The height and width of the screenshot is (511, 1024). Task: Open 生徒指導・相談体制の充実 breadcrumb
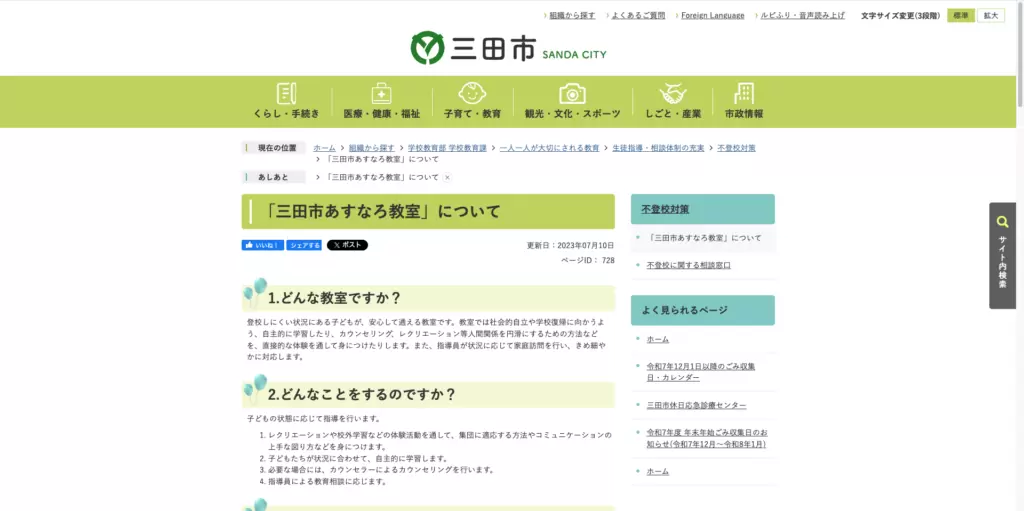tap(658, 148)
